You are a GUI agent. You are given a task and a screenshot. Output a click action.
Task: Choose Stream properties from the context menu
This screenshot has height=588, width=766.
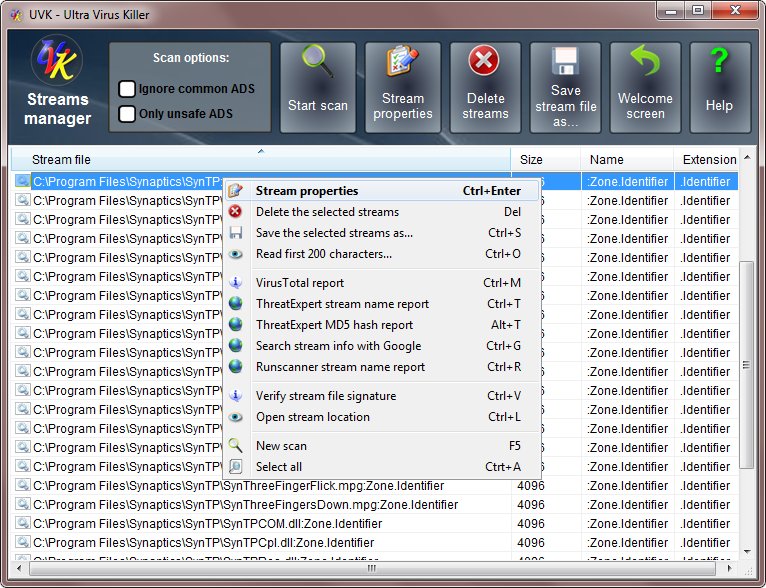[x=382, y=190]
